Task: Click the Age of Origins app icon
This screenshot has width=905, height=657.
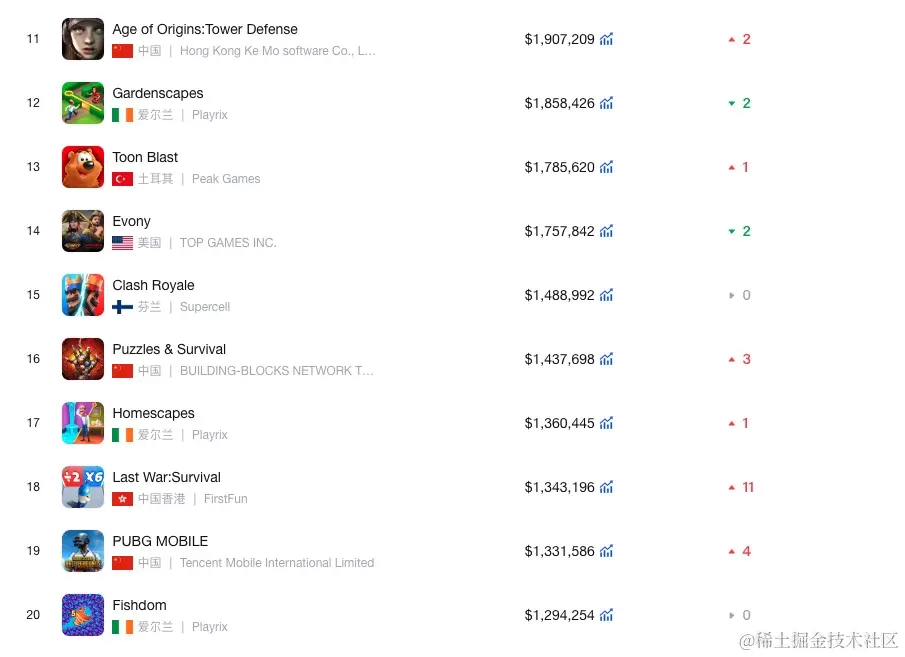Action: click(x=83, y=39)
